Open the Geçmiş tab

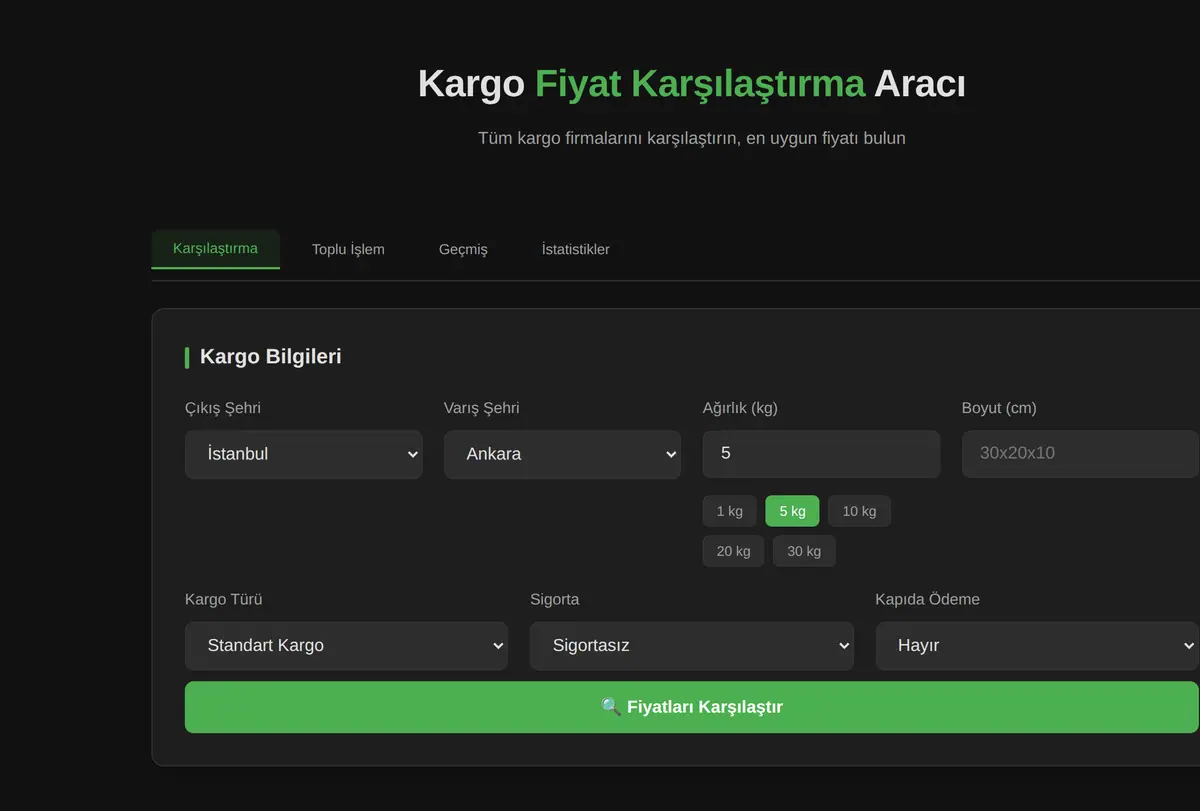pos(463,249)
